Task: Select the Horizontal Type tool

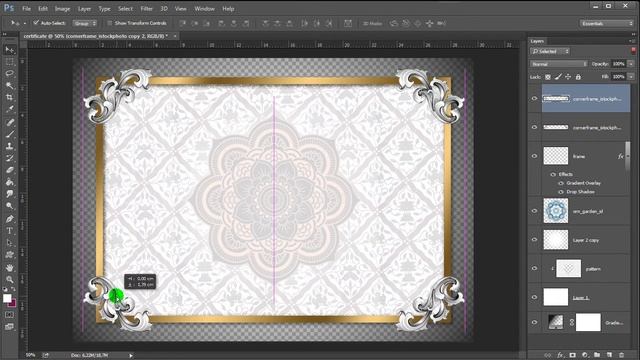Action: point(9,231)
